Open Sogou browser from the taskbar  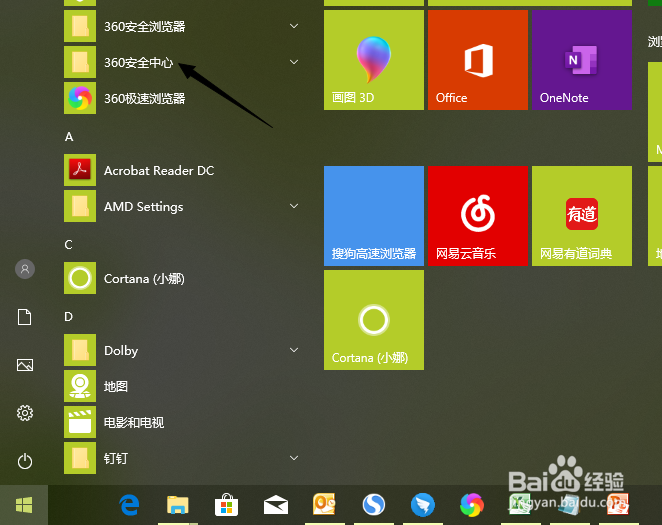[x=374, y=505]
